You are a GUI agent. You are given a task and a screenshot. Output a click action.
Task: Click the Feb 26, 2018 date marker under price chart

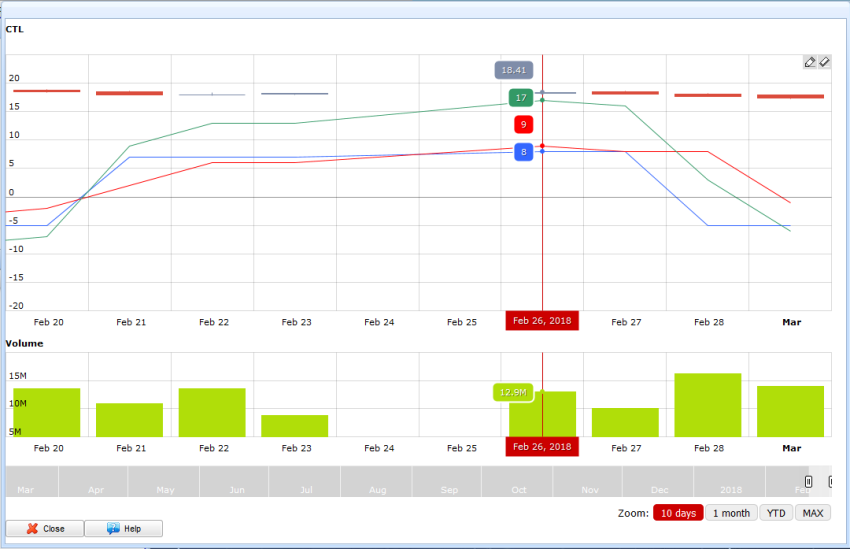point(542,321)
